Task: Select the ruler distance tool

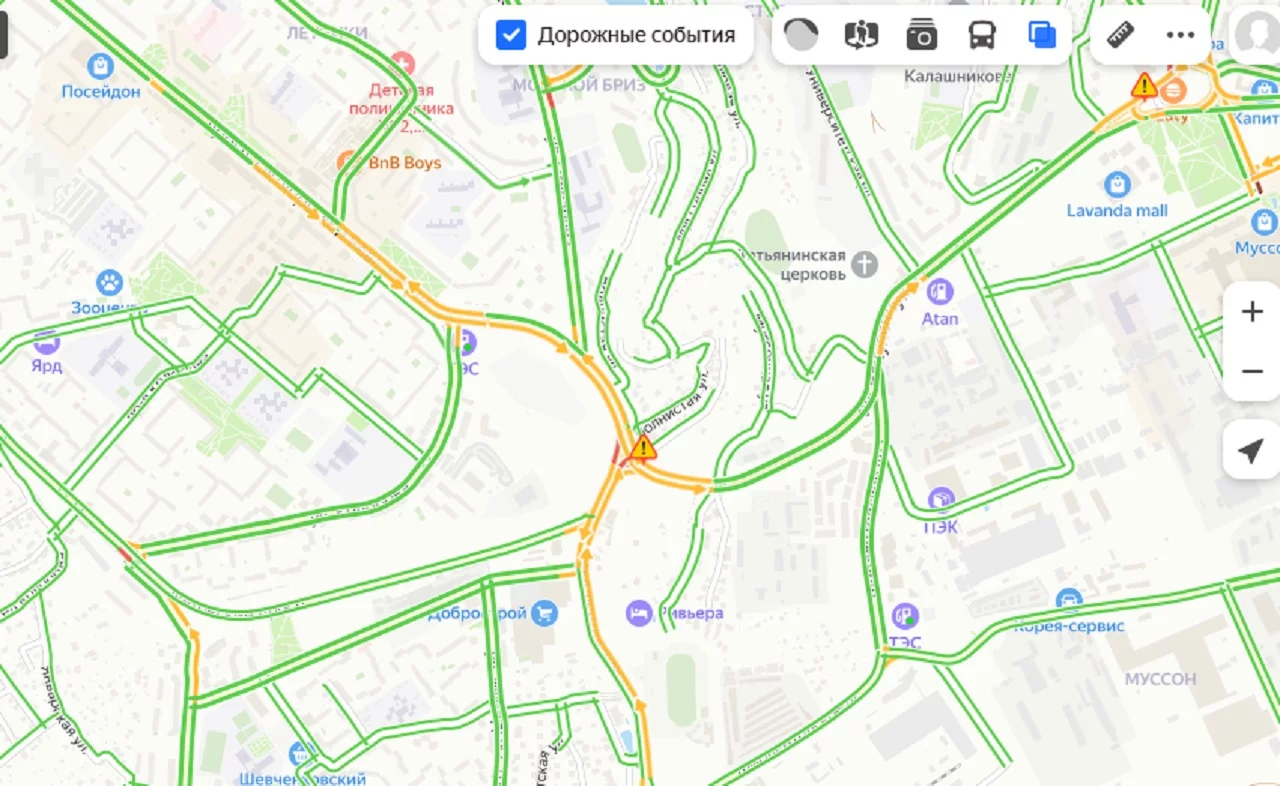Action: [x=1120, y=35]
